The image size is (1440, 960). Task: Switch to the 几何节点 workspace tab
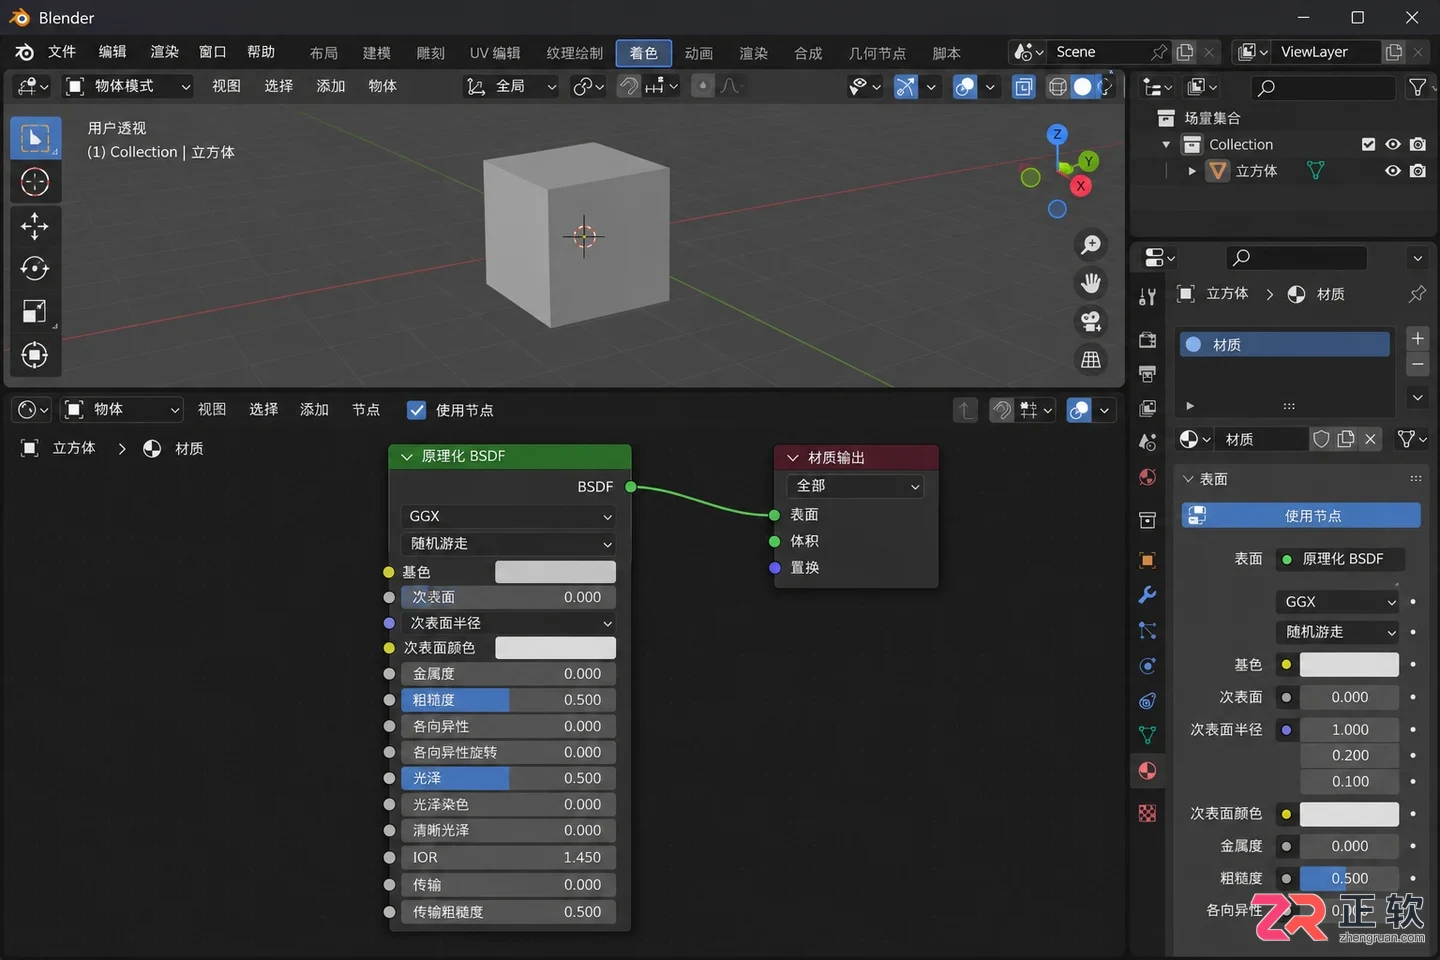877,53
